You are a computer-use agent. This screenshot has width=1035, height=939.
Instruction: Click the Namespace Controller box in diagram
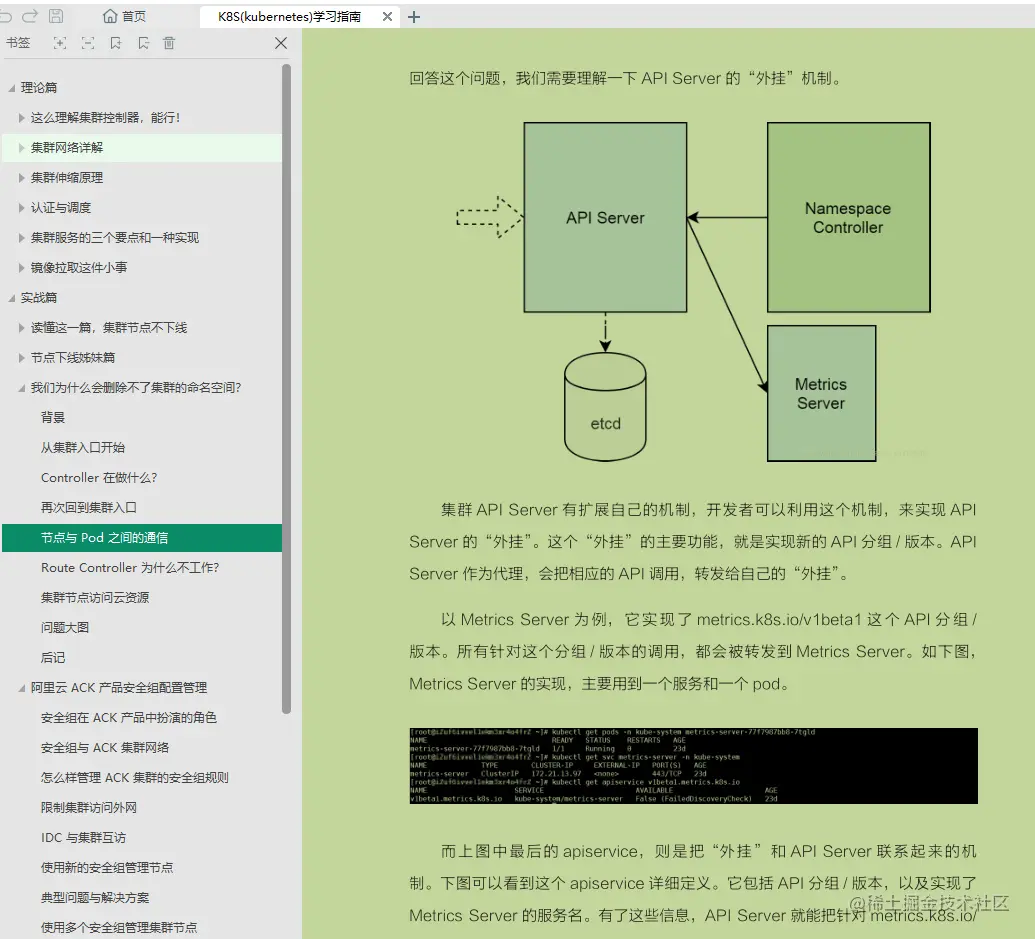point(848,217)
